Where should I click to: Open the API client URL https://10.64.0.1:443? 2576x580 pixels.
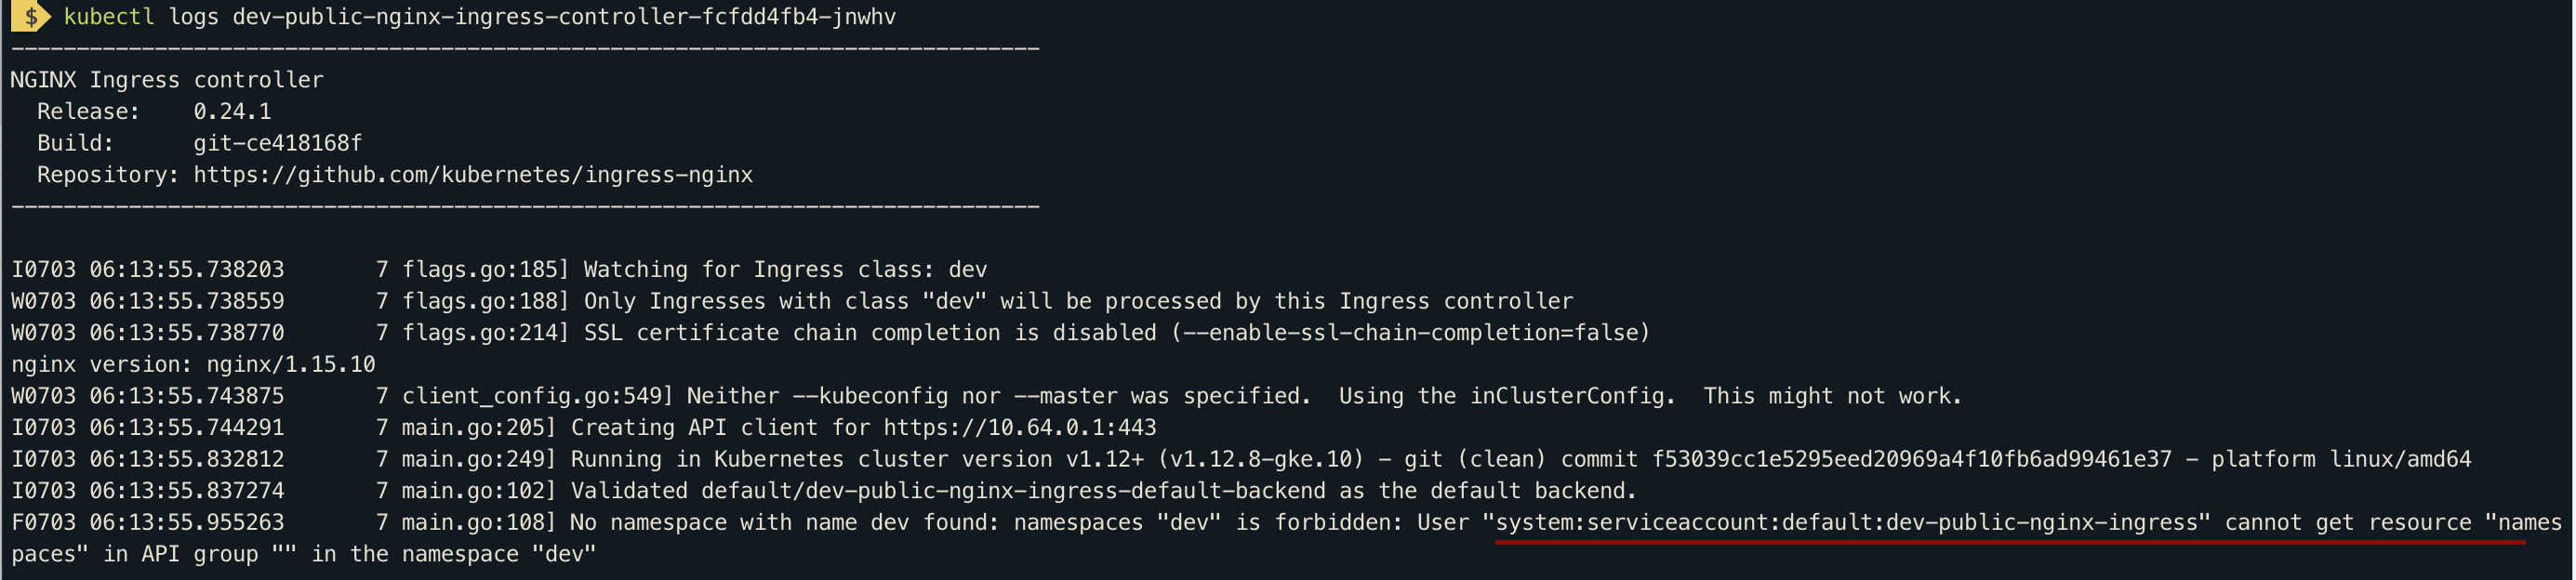tap(1019, 428)
